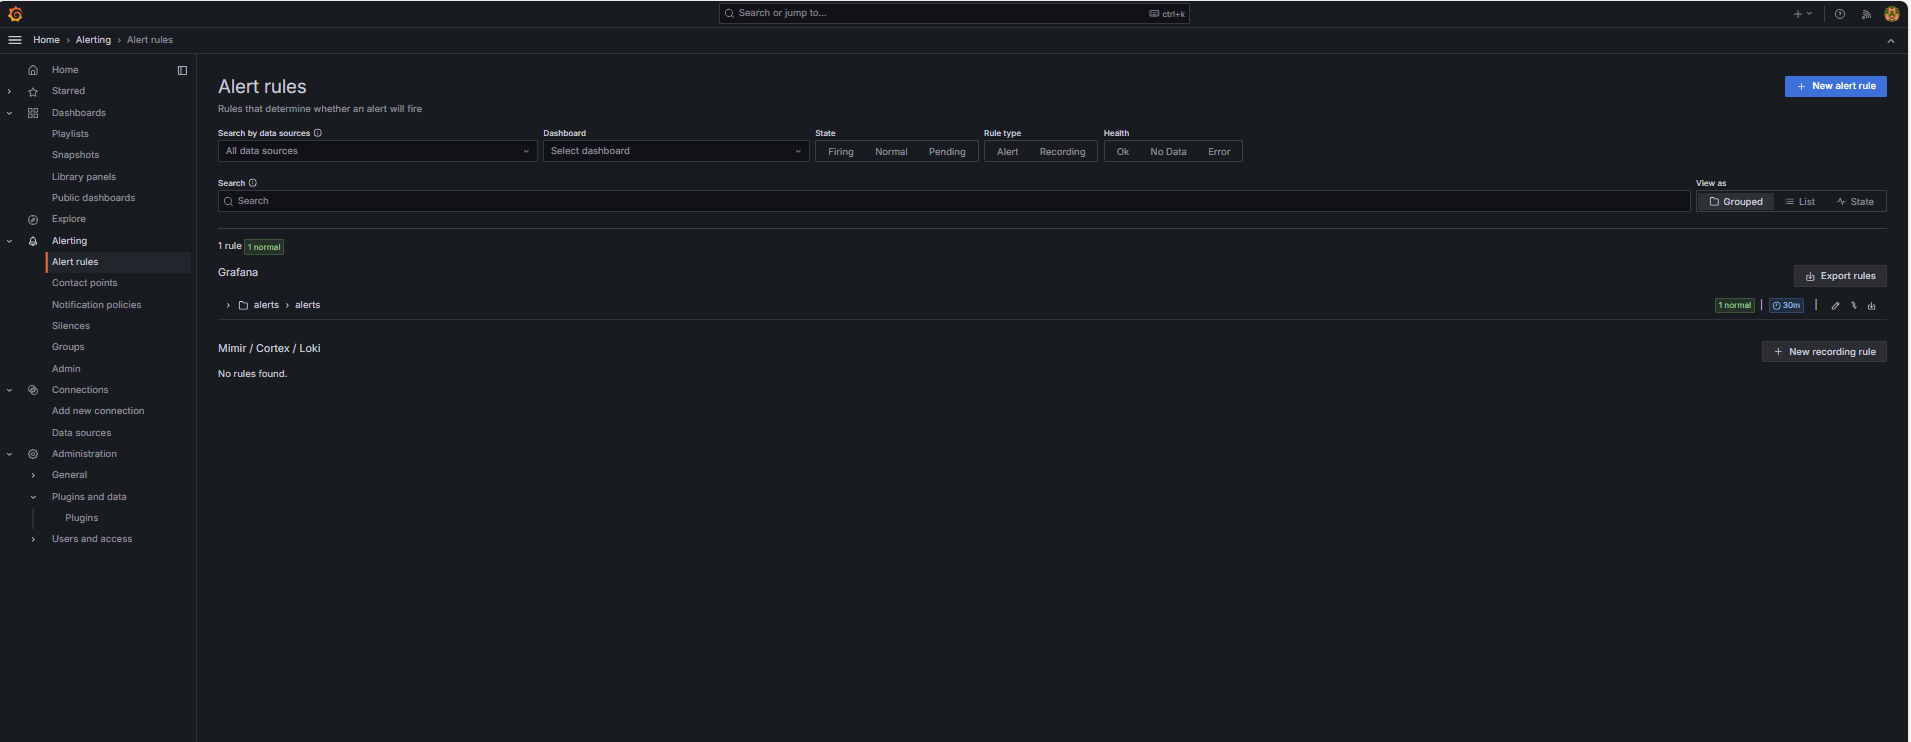
Task: Collapse the Administration sidebar section
Action: pos(10,454)
